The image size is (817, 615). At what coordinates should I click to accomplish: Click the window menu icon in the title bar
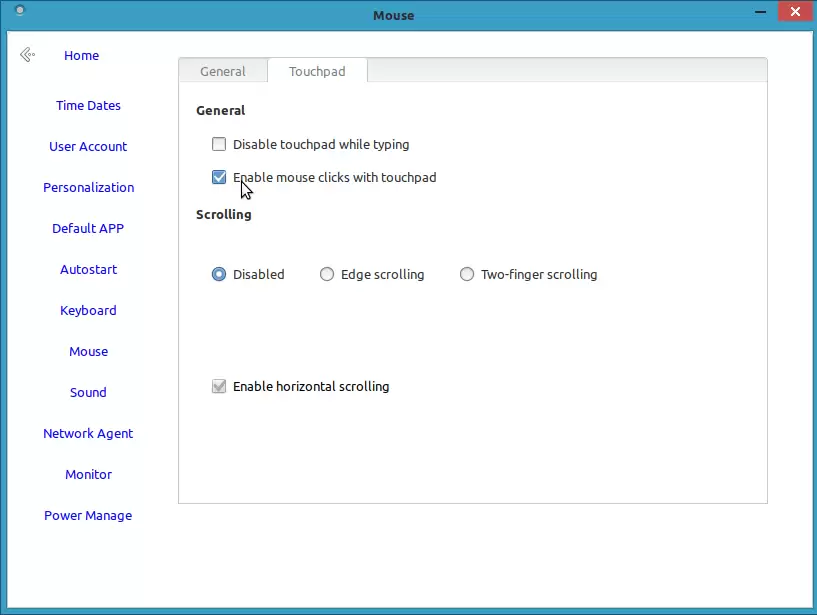pos(20,9)
